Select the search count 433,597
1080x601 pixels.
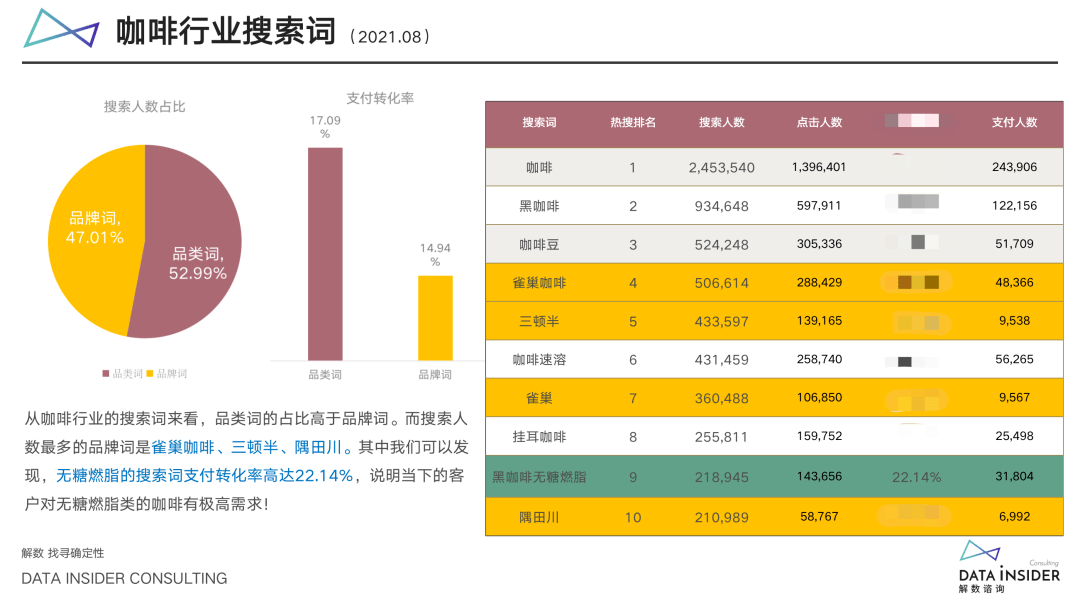pos(722,321)
